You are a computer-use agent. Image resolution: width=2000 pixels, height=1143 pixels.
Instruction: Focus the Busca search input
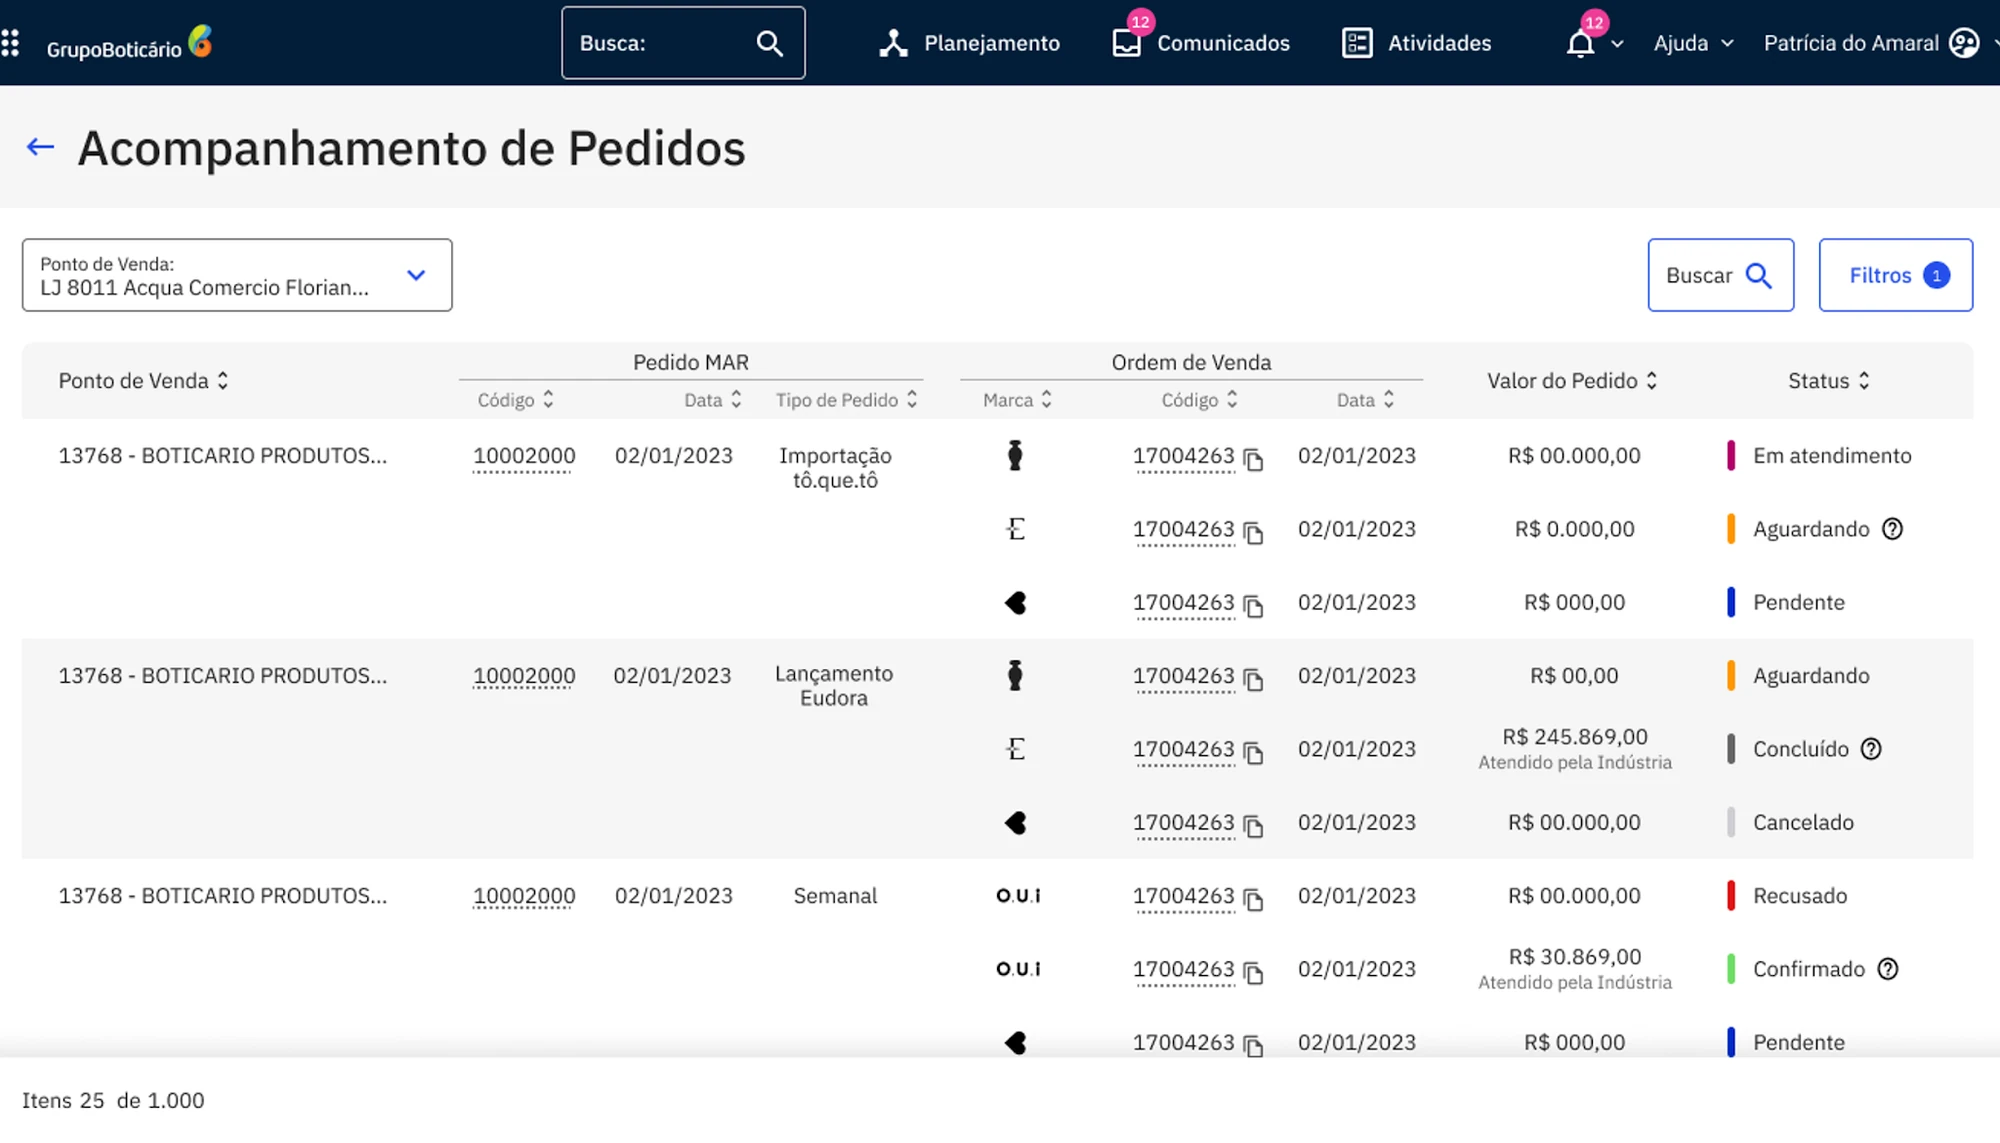683,43
